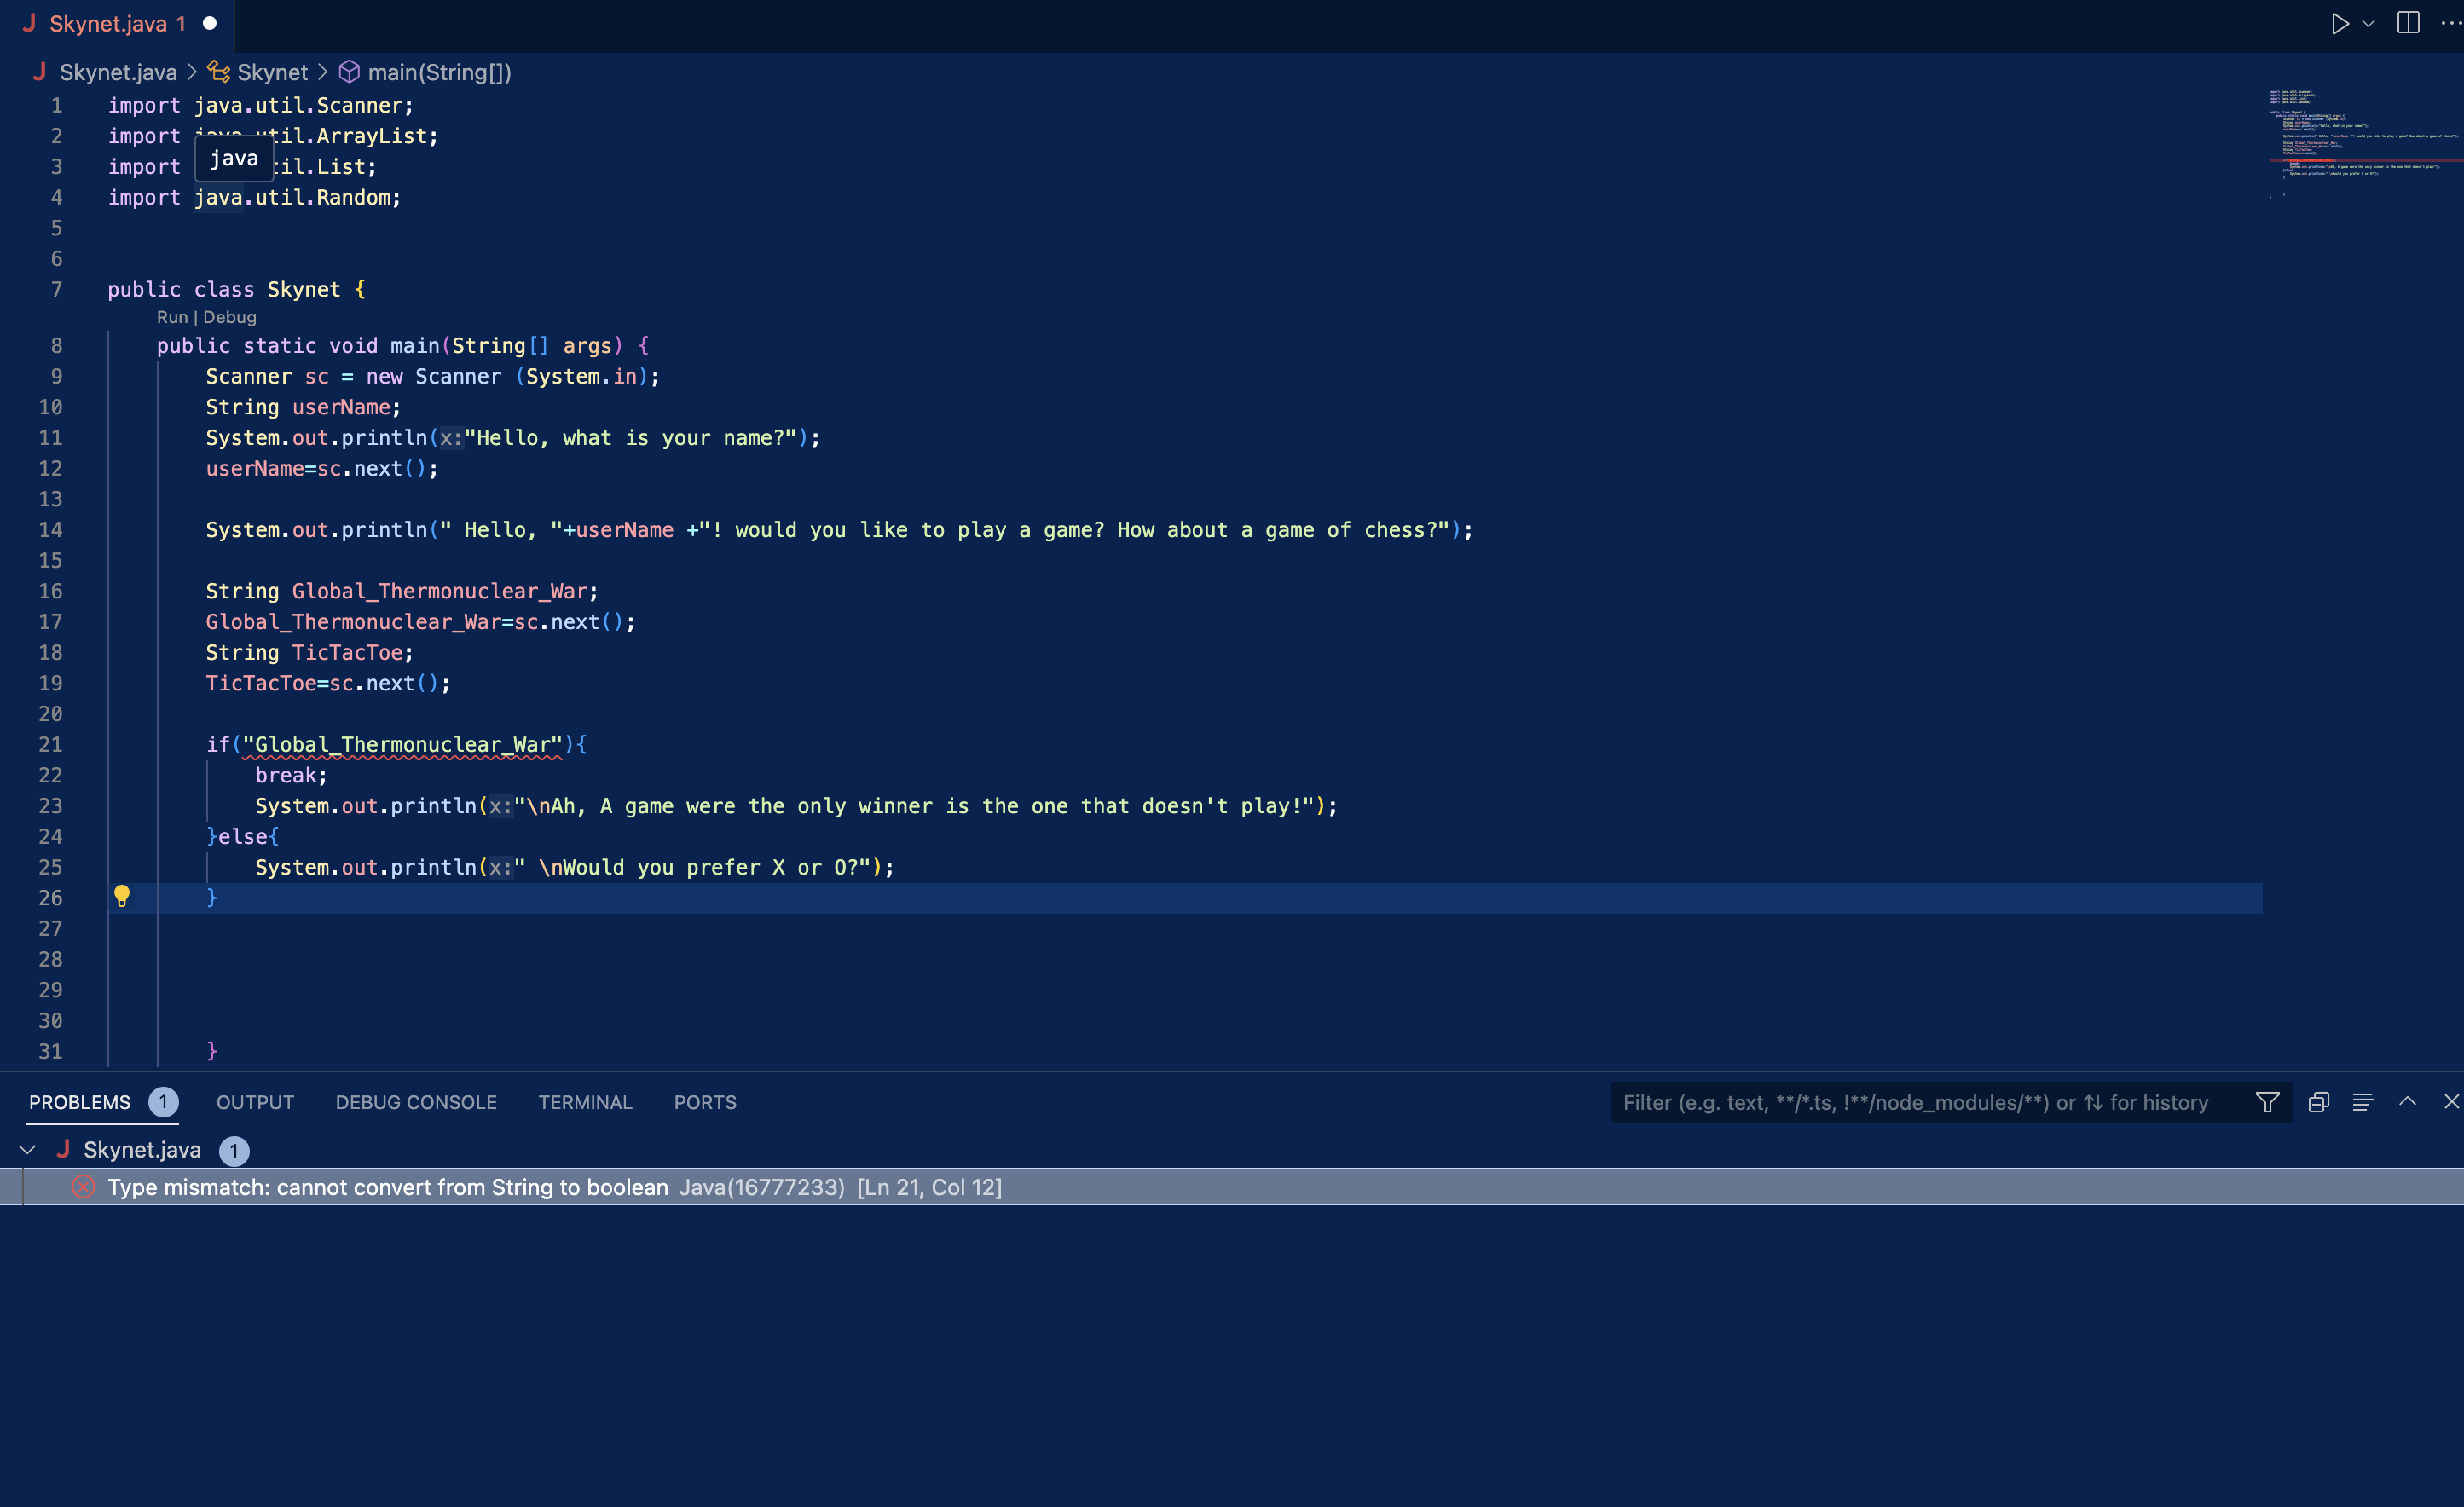Split the editor to the right
This screenshot has height=1507, width=2464.
click(x=2408, y=22)
